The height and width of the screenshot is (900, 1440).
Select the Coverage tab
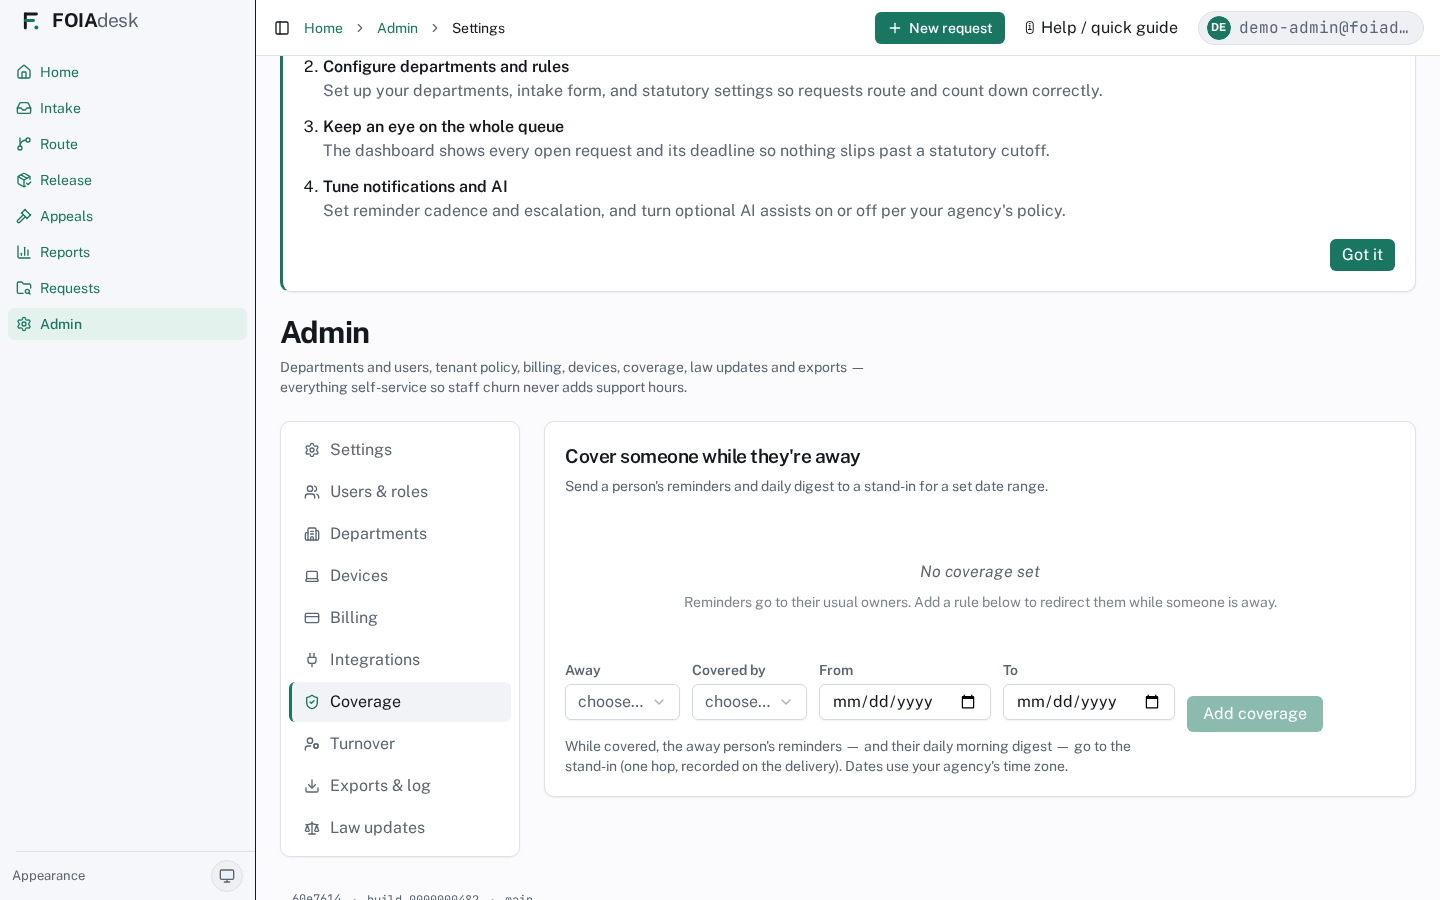400,702
